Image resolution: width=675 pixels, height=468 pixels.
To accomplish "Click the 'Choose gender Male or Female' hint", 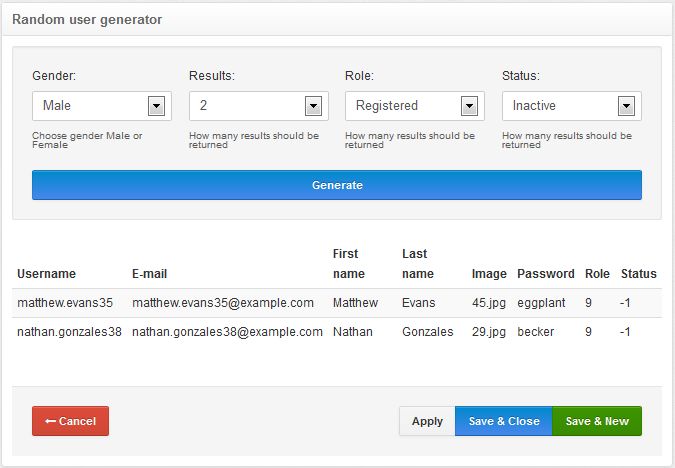I will (x=87, y=140).
